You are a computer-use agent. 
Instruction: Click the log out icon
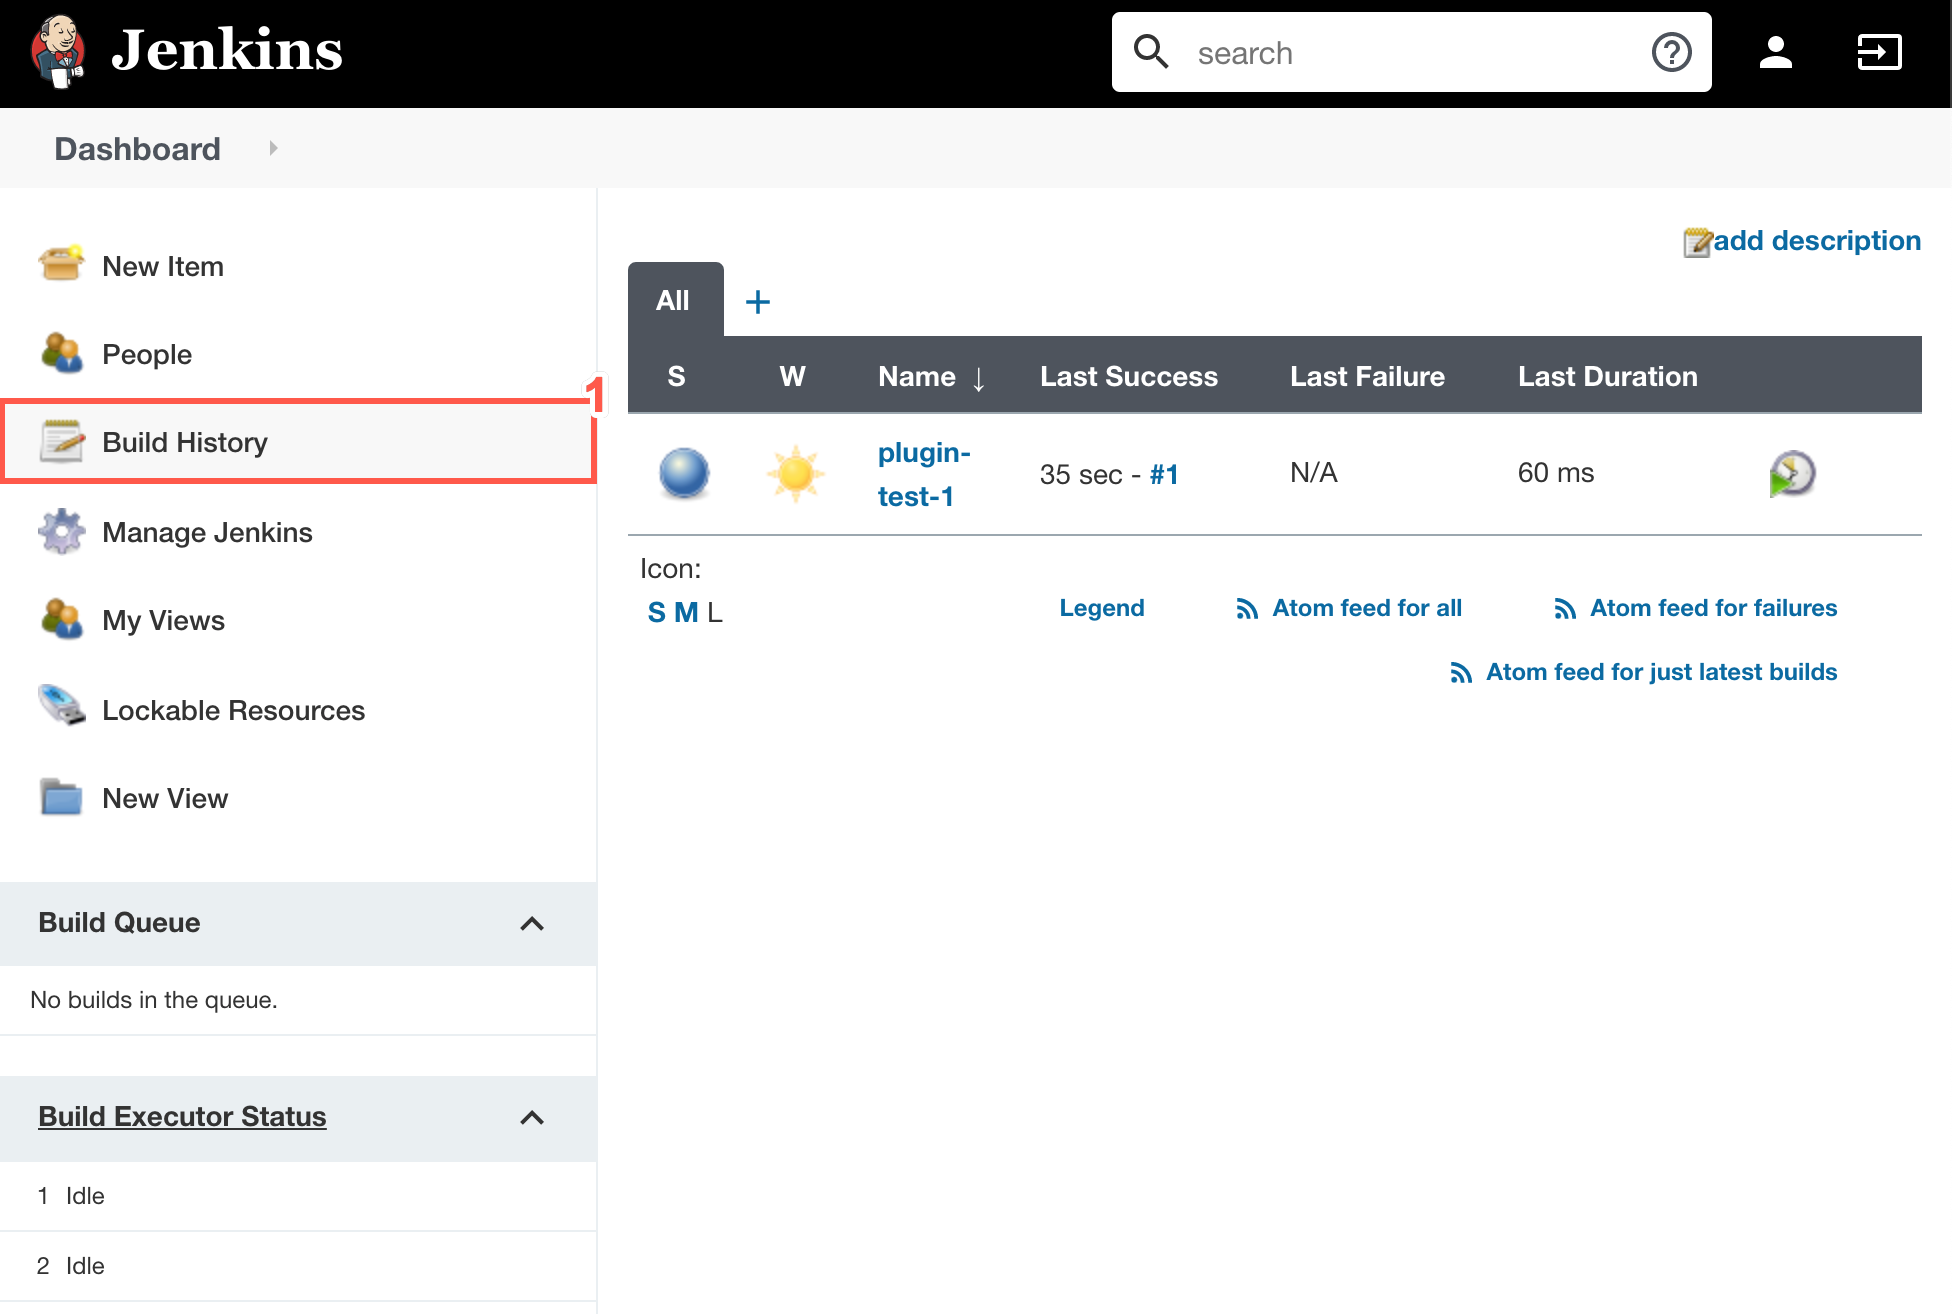tap(1879, 52)
